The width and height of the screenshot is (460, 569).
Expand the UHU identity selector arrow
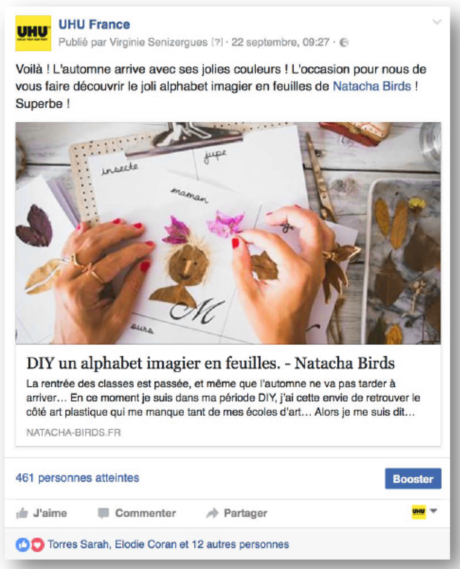[434, 511]
